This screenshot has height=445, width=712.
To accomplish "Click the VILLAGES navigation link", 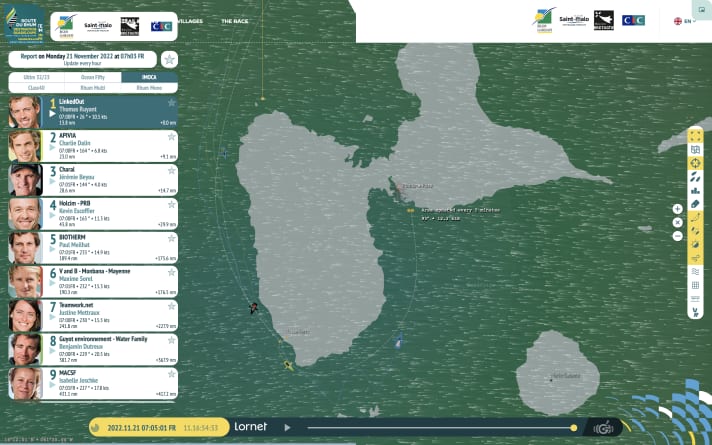I will click(x=190, y=20).
